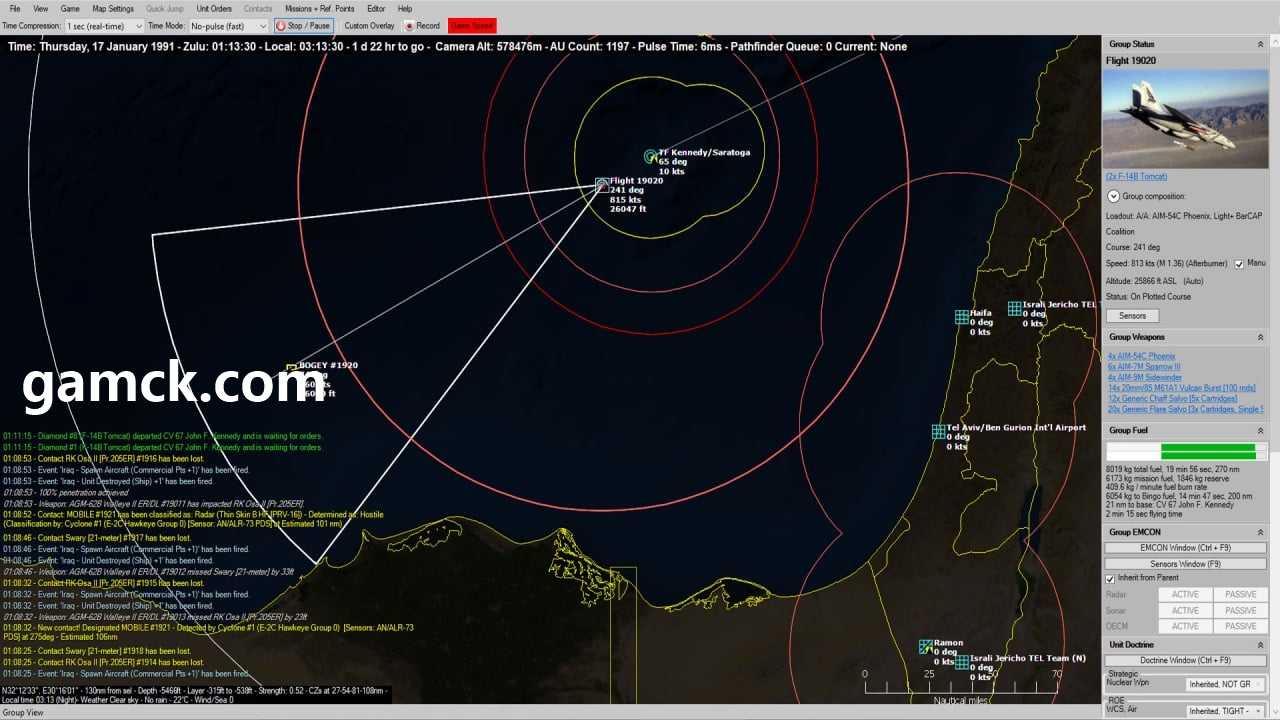Image resolution: width=1280 pixels, height=720 pixels.
Task: Select TF Kennedy/Saratoga task force marker
Action: tap(651, 156)
